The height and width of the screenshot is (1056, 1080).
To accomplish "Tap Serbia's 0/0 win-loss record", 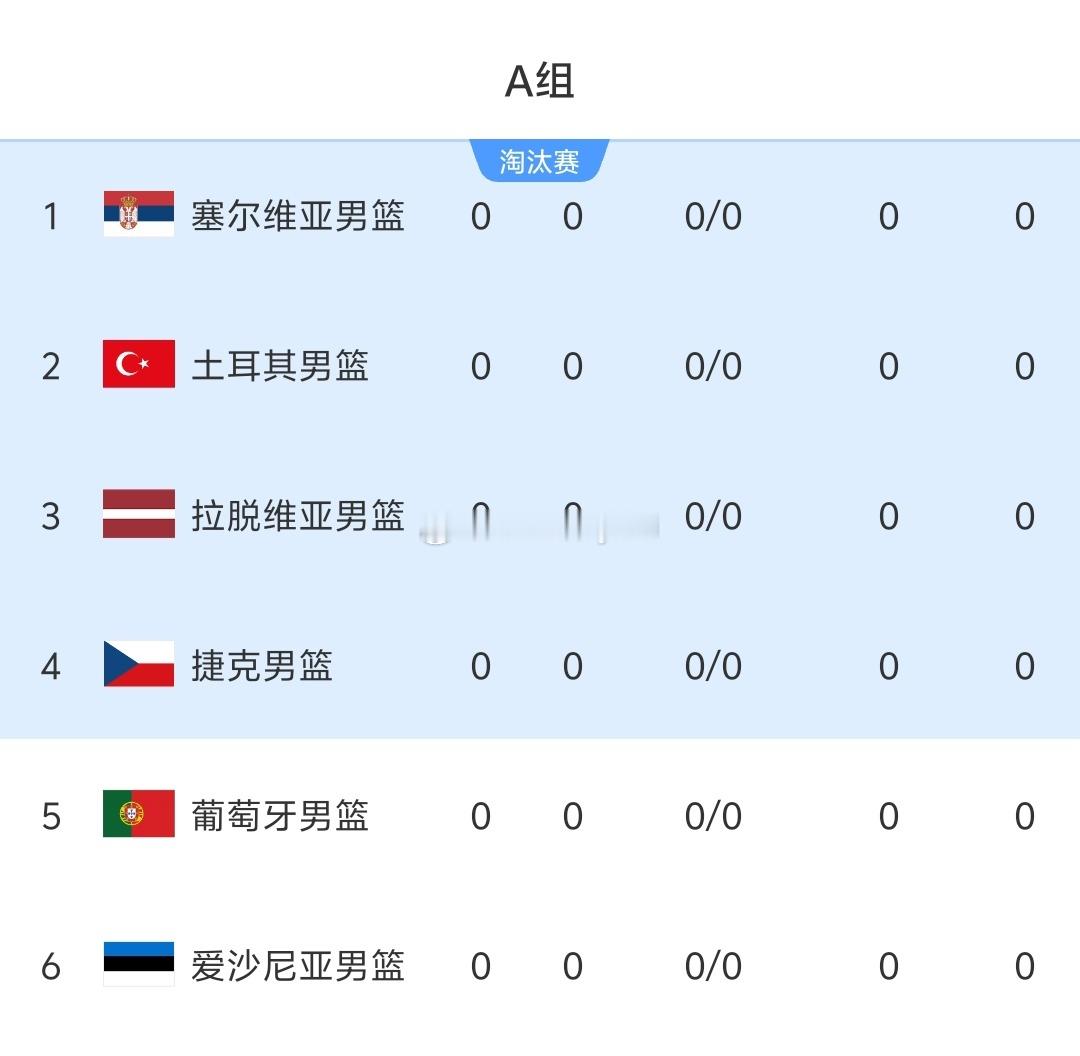I will (713, 216).
